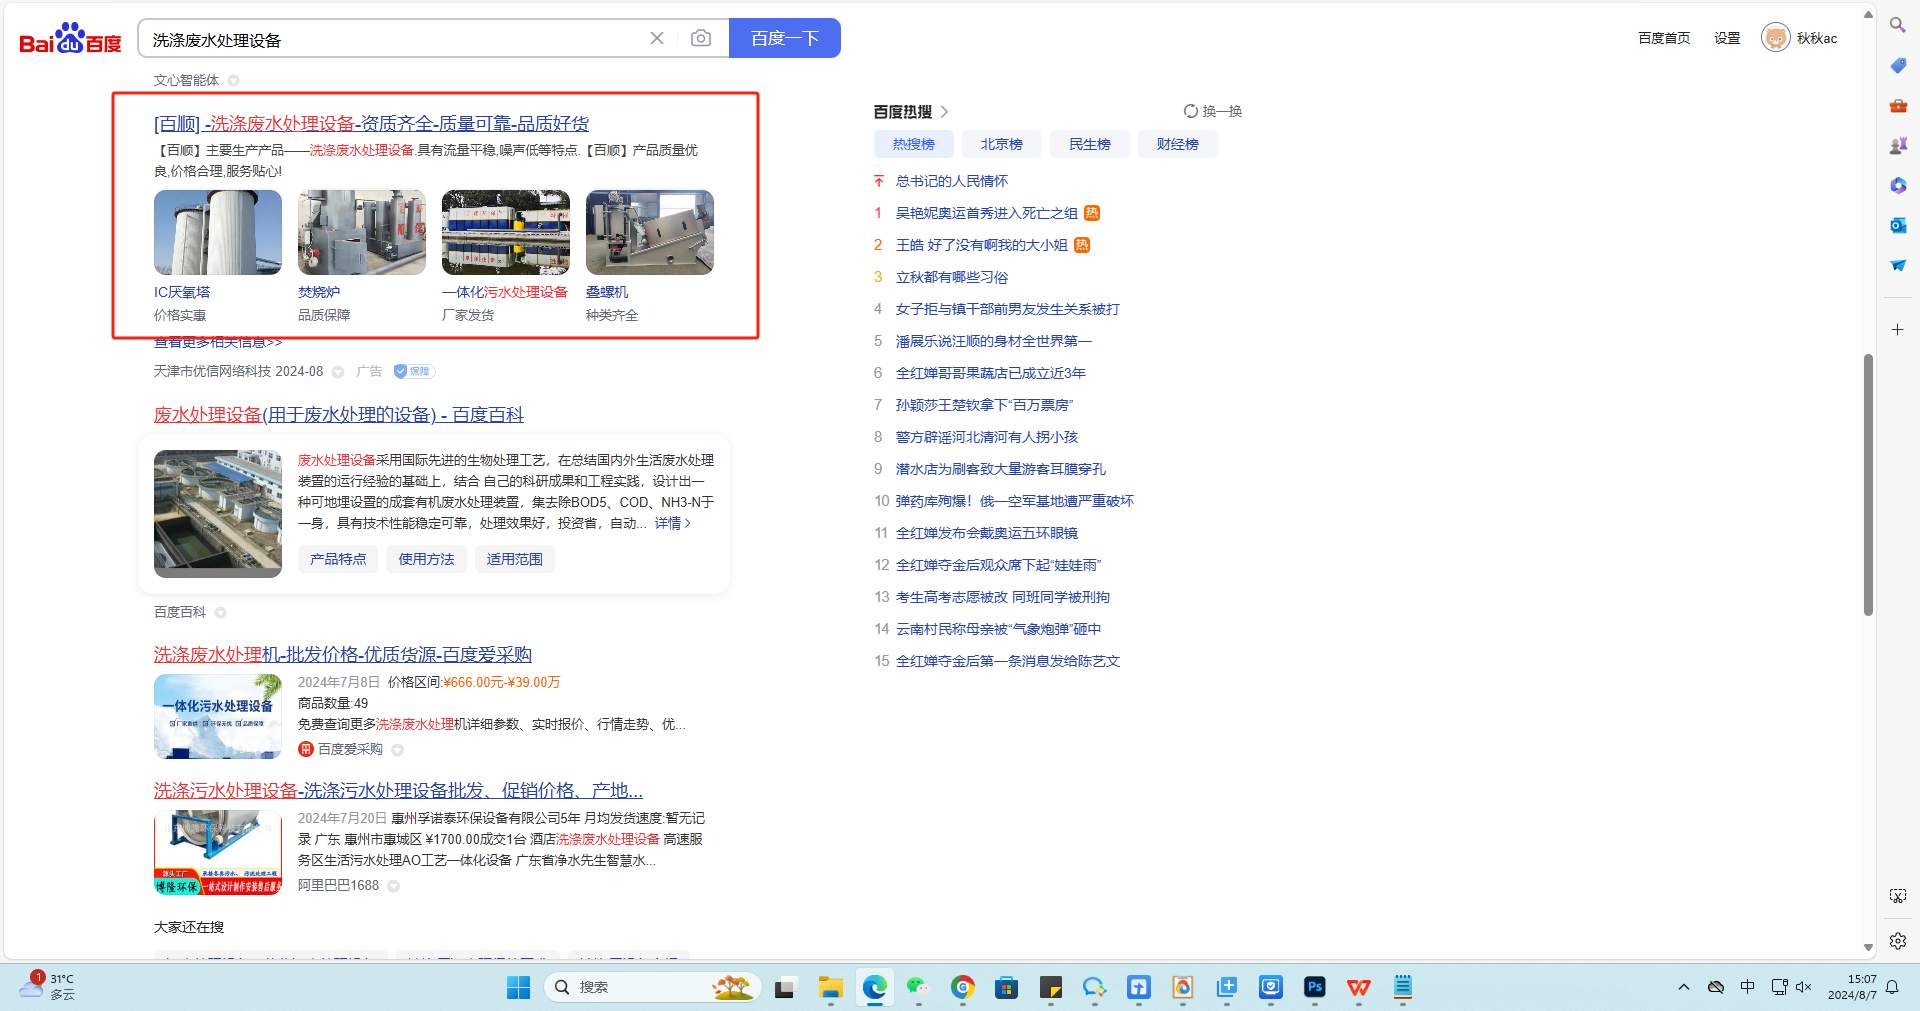Expand the 百度热搜 chevron arrow
The height and width of the screenshot is (1011, 1920).
click(944, 112)
